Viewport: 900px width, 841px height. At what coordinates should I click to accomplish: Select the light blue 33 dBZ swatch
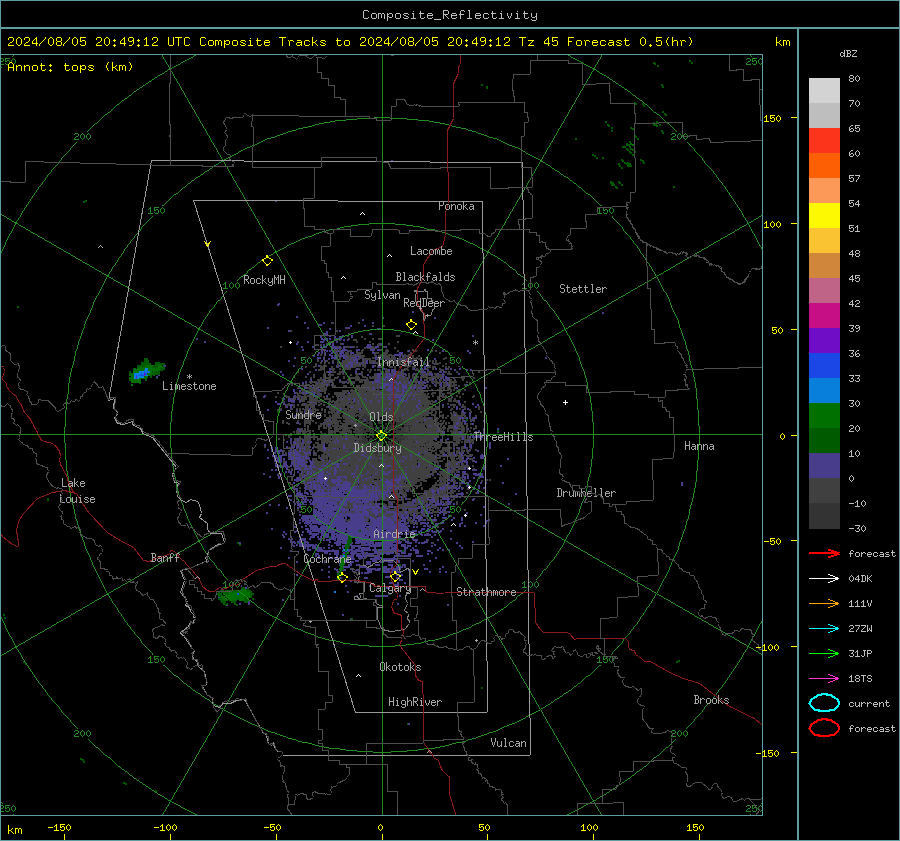pyautogui.click(x=824, y=390)
